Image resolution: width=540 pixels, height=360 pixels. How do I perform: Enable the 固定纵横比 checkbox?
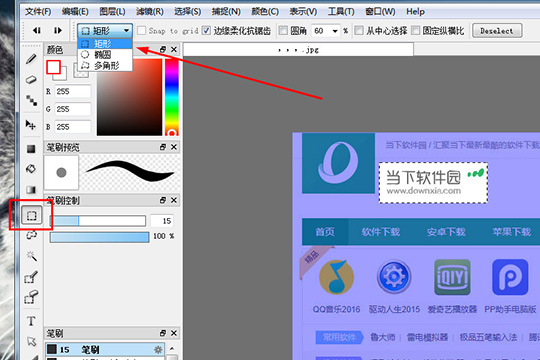(x=415, y=31)
